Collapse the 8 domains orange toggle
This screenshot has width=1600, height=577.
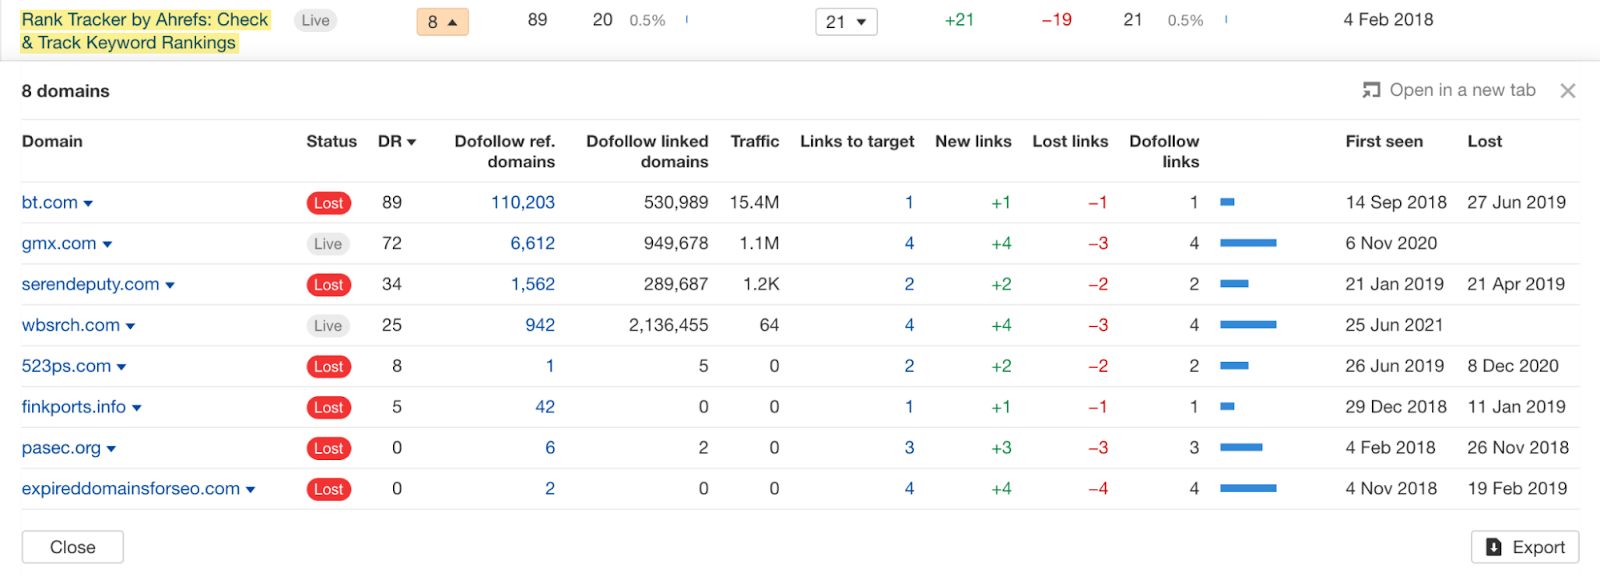442,22
